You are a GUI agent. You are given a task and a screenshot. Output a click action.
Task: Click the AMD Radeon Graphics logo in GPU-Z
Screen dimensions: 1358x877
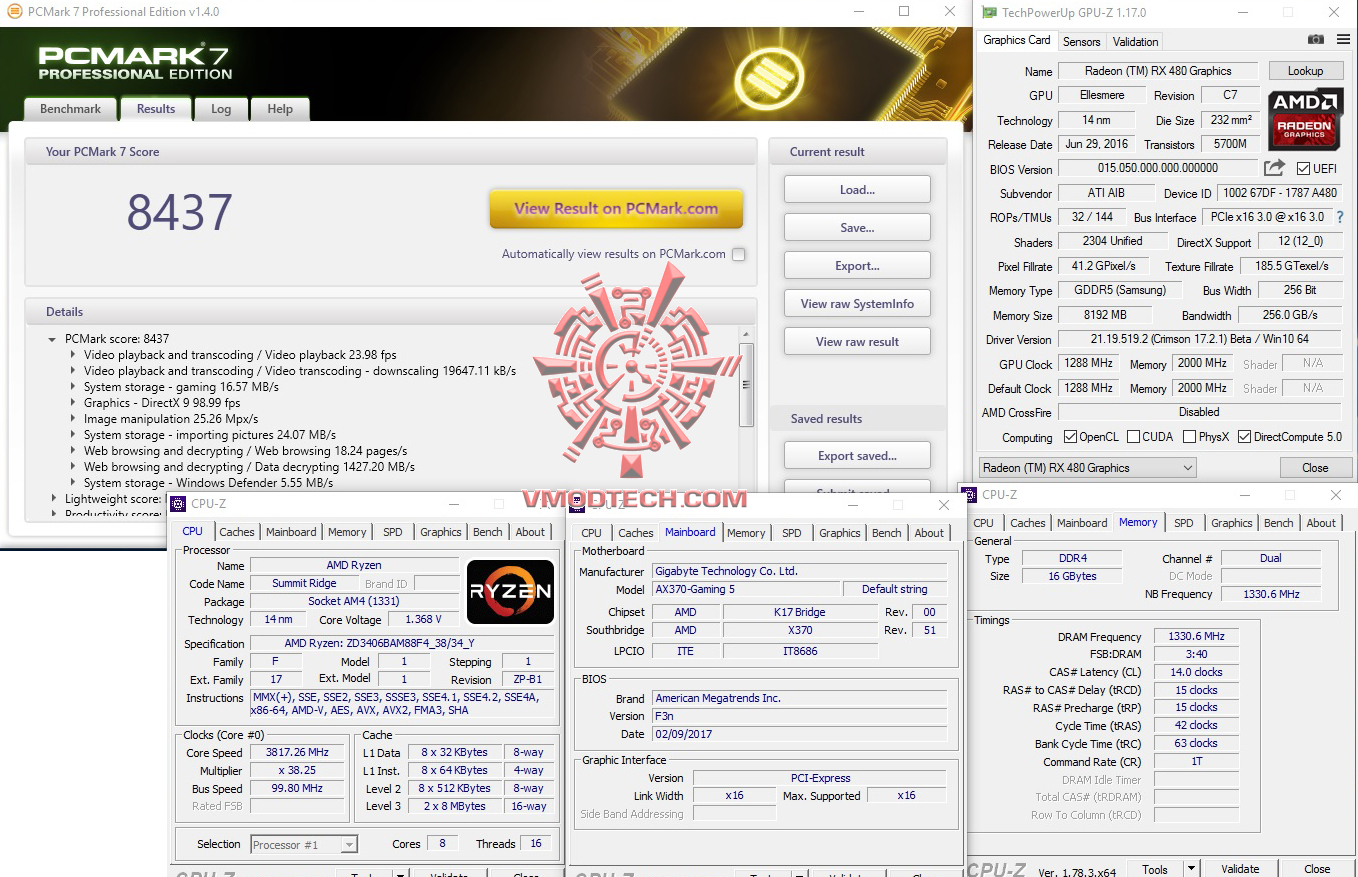pos(1306,120)
